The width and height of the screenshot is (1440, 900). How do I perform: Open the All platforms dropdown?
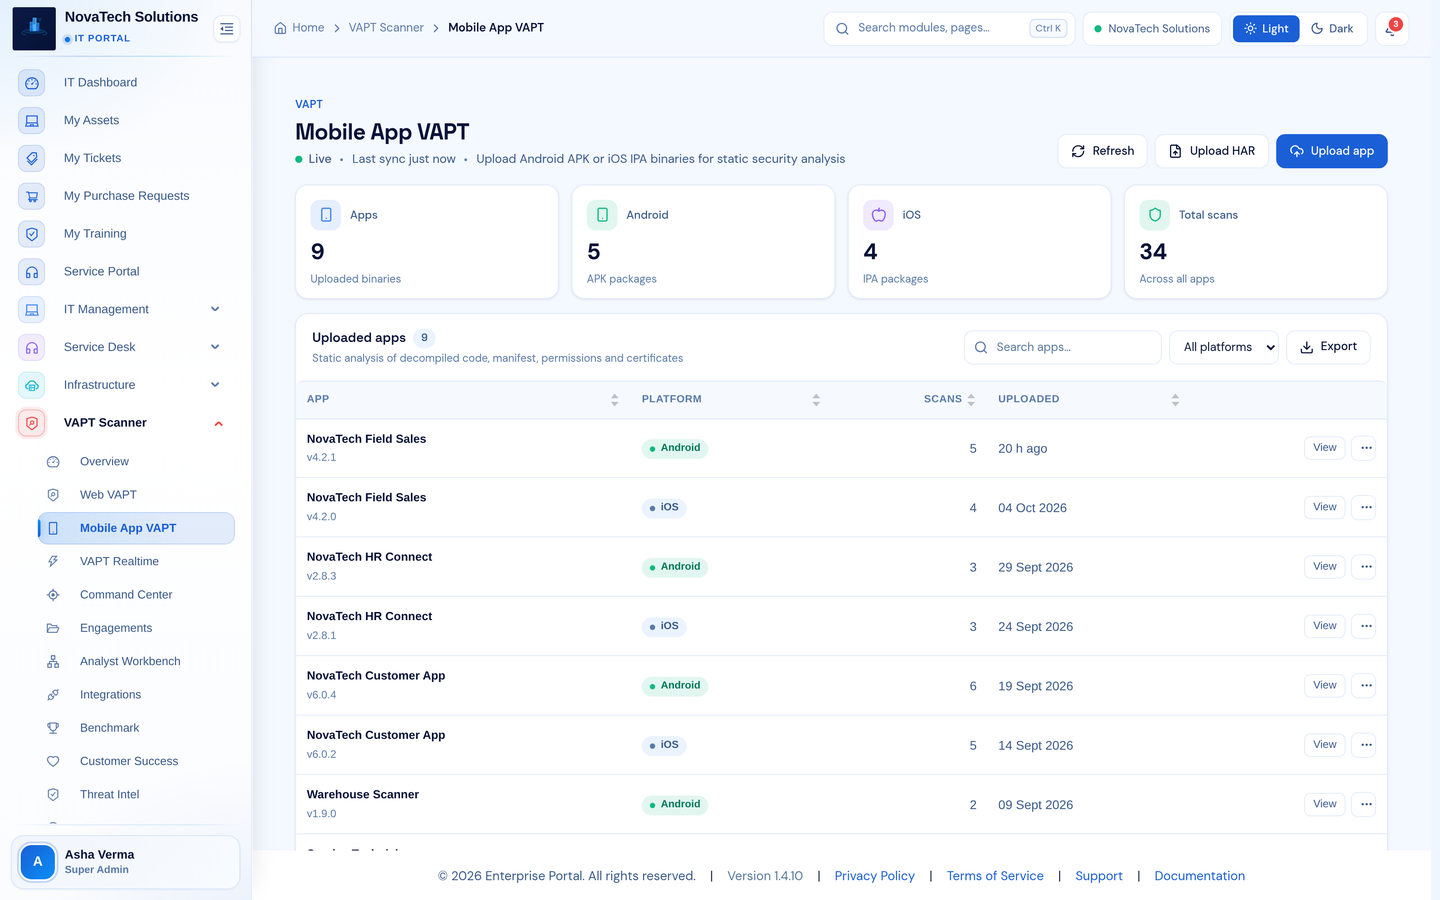click(1224, 347)
